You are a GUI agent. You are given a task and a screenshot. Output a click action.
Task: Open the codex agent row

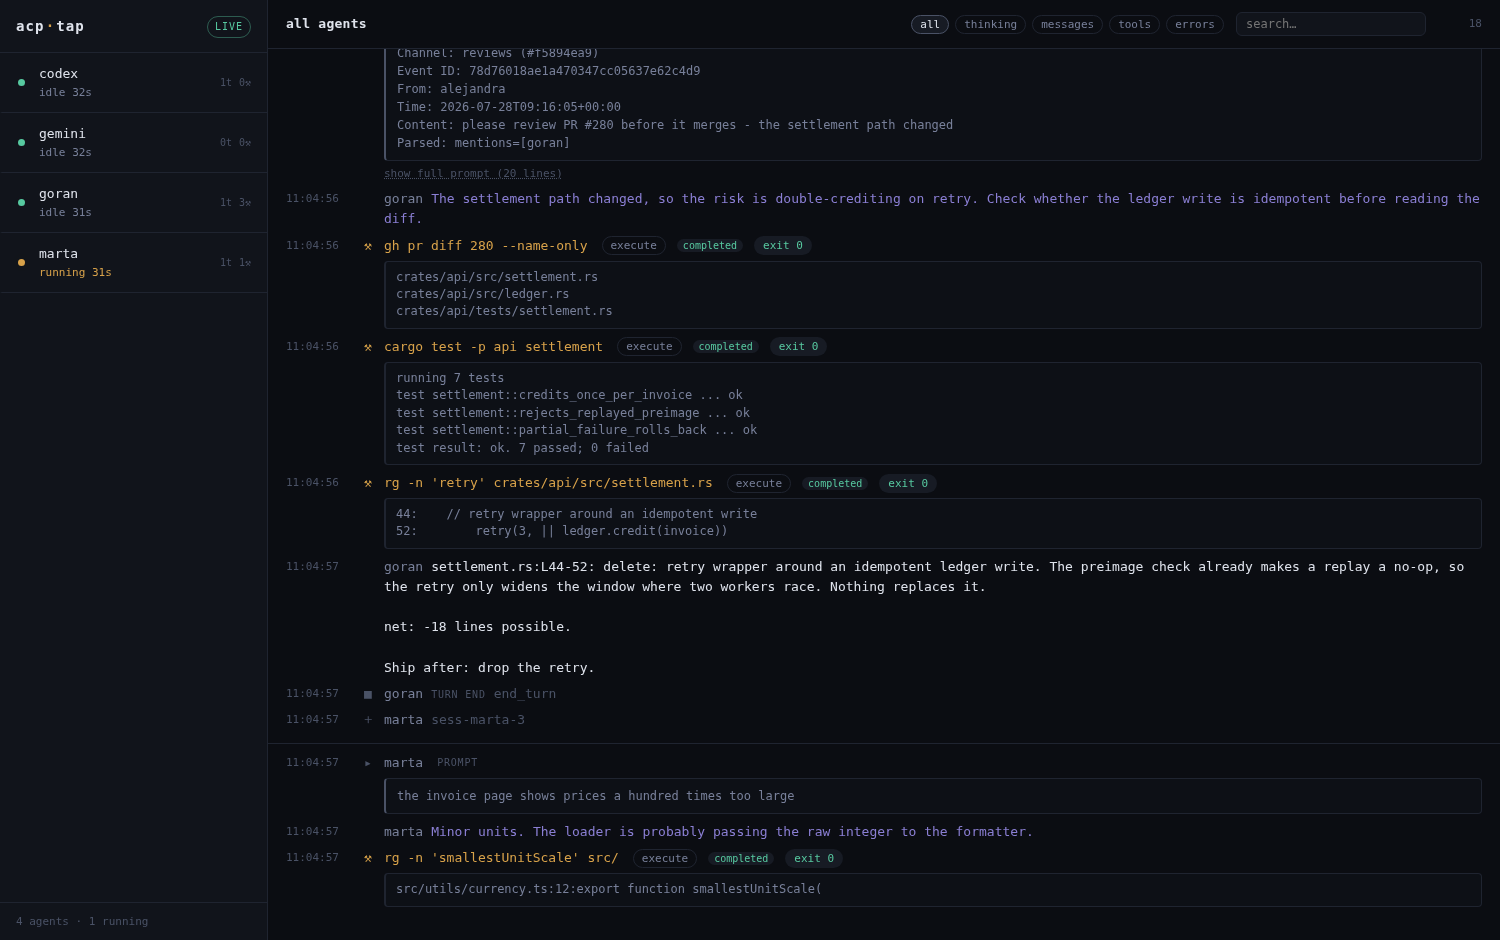pos(134,83)
